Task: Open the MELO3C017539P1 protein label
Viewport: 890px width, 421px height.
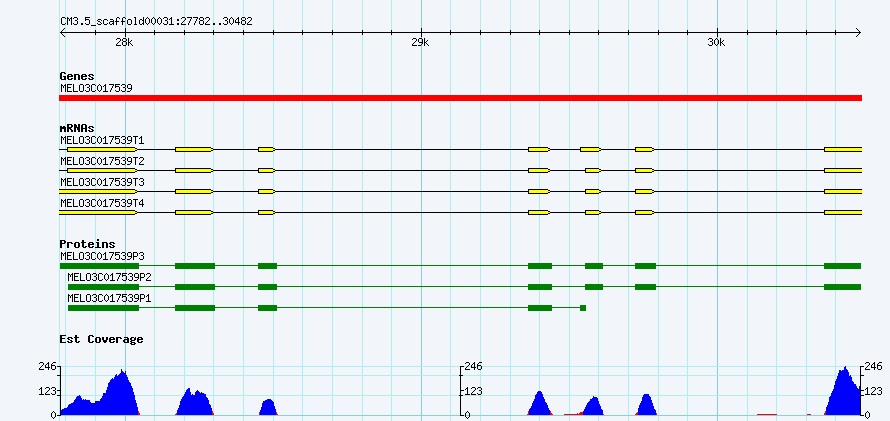Action: (x=110, y=298)
